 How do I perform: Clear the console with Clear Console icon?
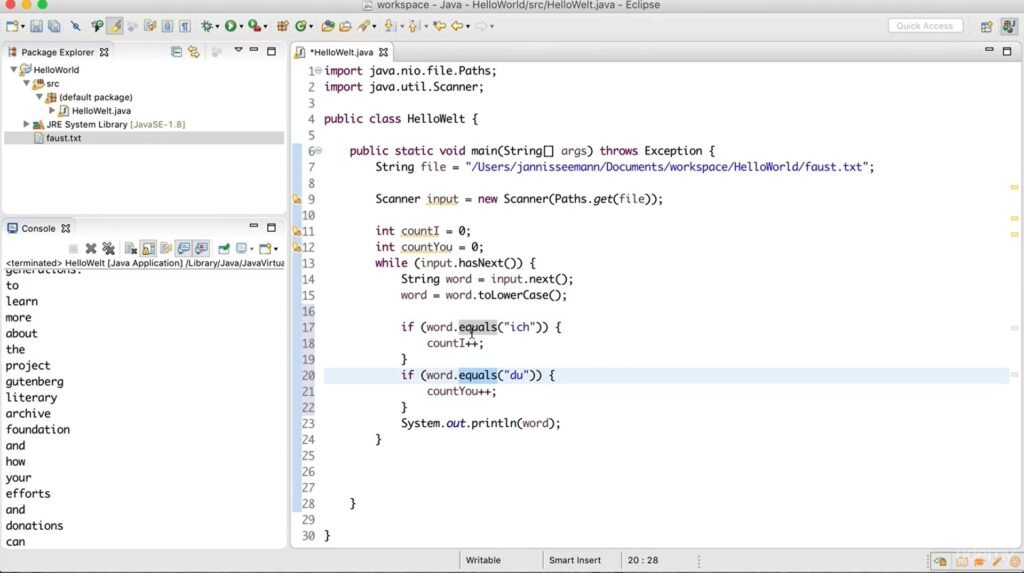click(131, 248)
